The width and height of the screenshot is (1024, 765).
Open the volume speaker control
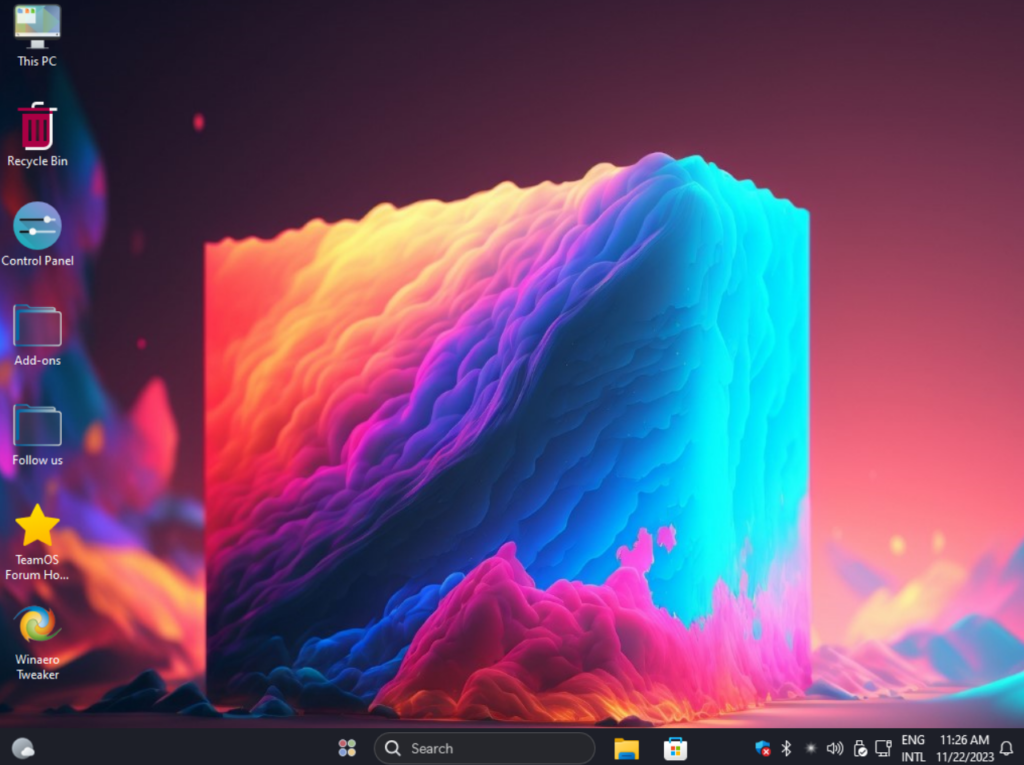click(834, 748)
